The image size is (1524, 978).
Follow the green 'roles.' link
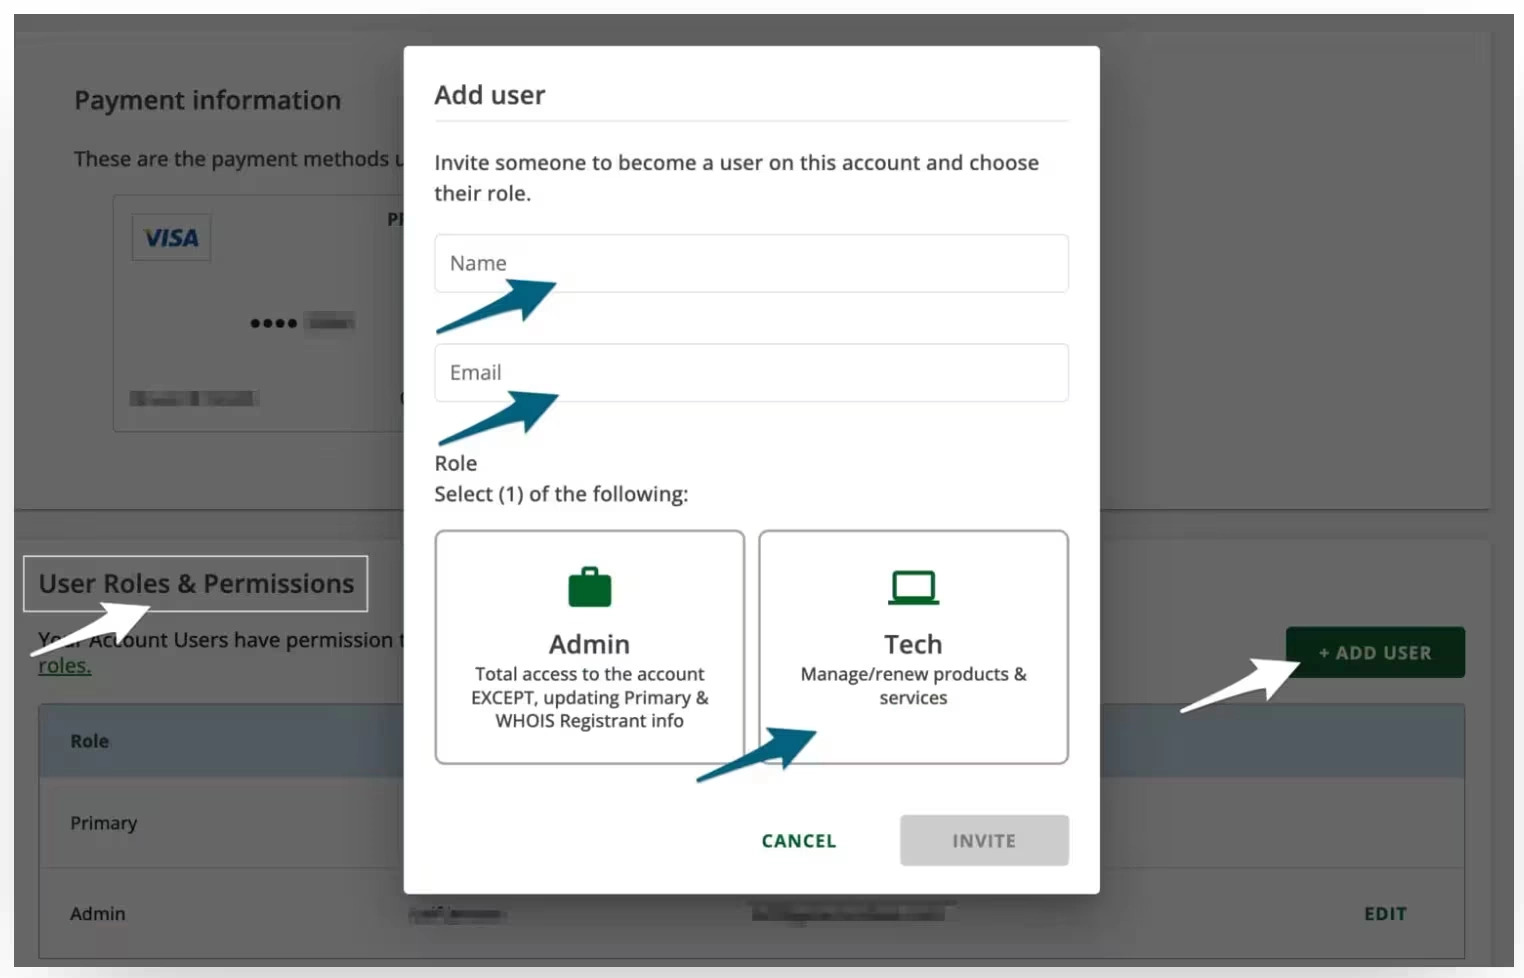coord(64,666)
